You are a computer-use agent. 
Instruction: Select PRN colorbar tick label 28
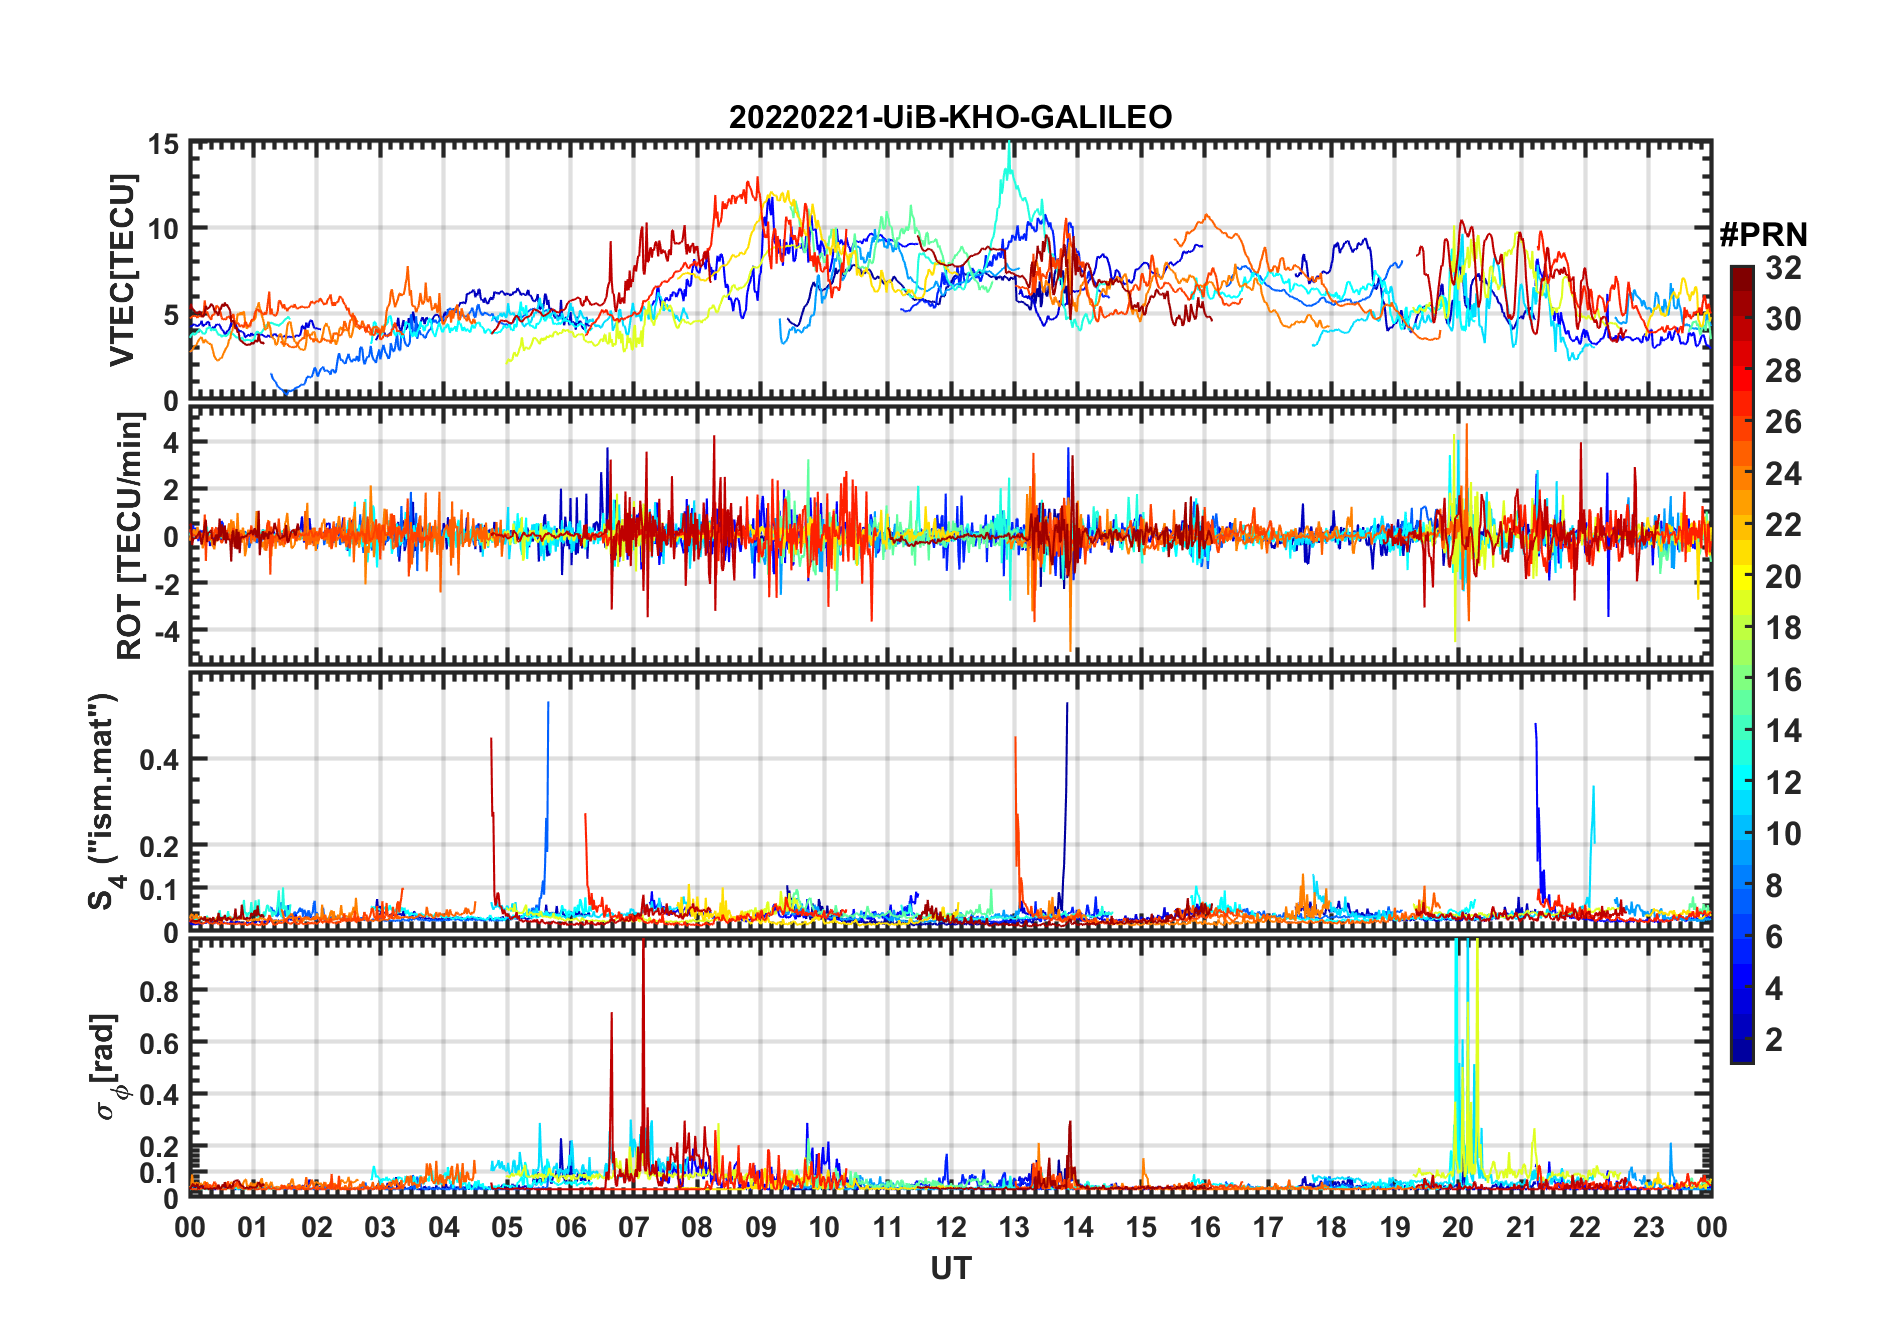coord(1783,370)
